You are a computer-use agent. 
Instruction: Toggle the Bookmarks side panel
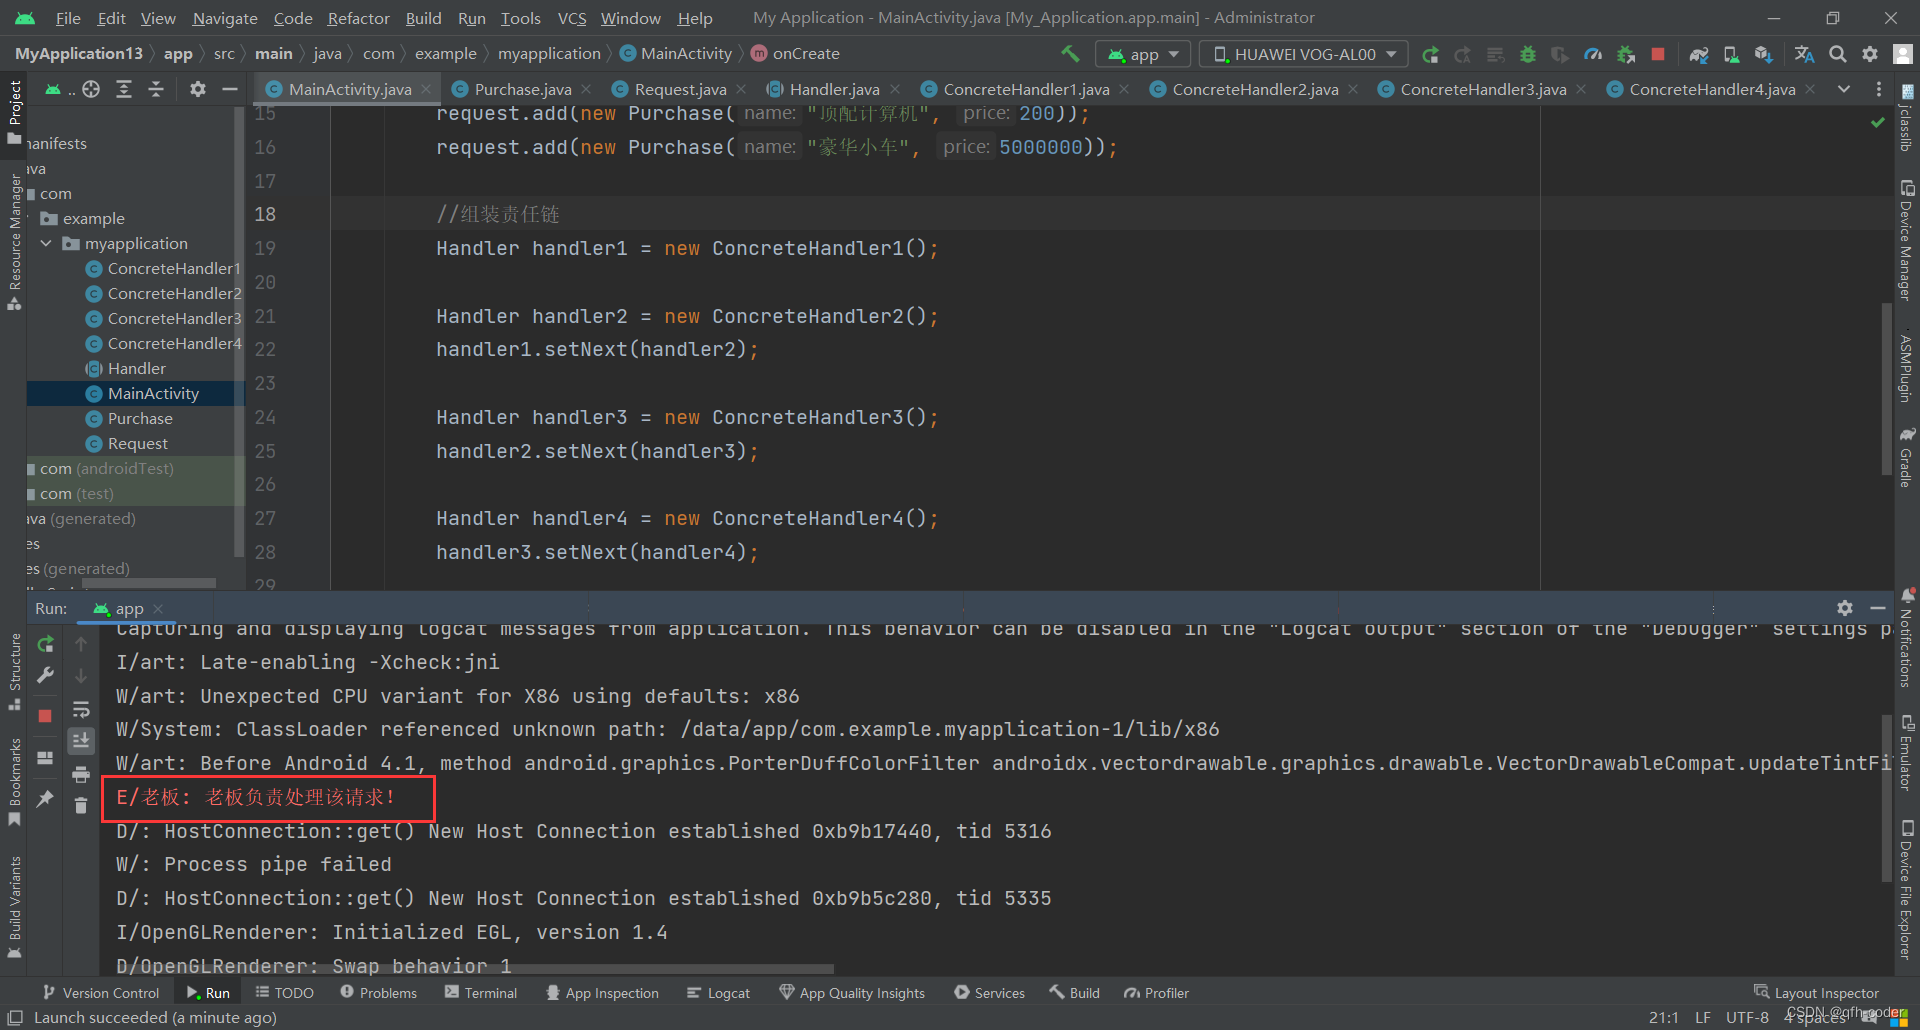(x=14, y=781)
